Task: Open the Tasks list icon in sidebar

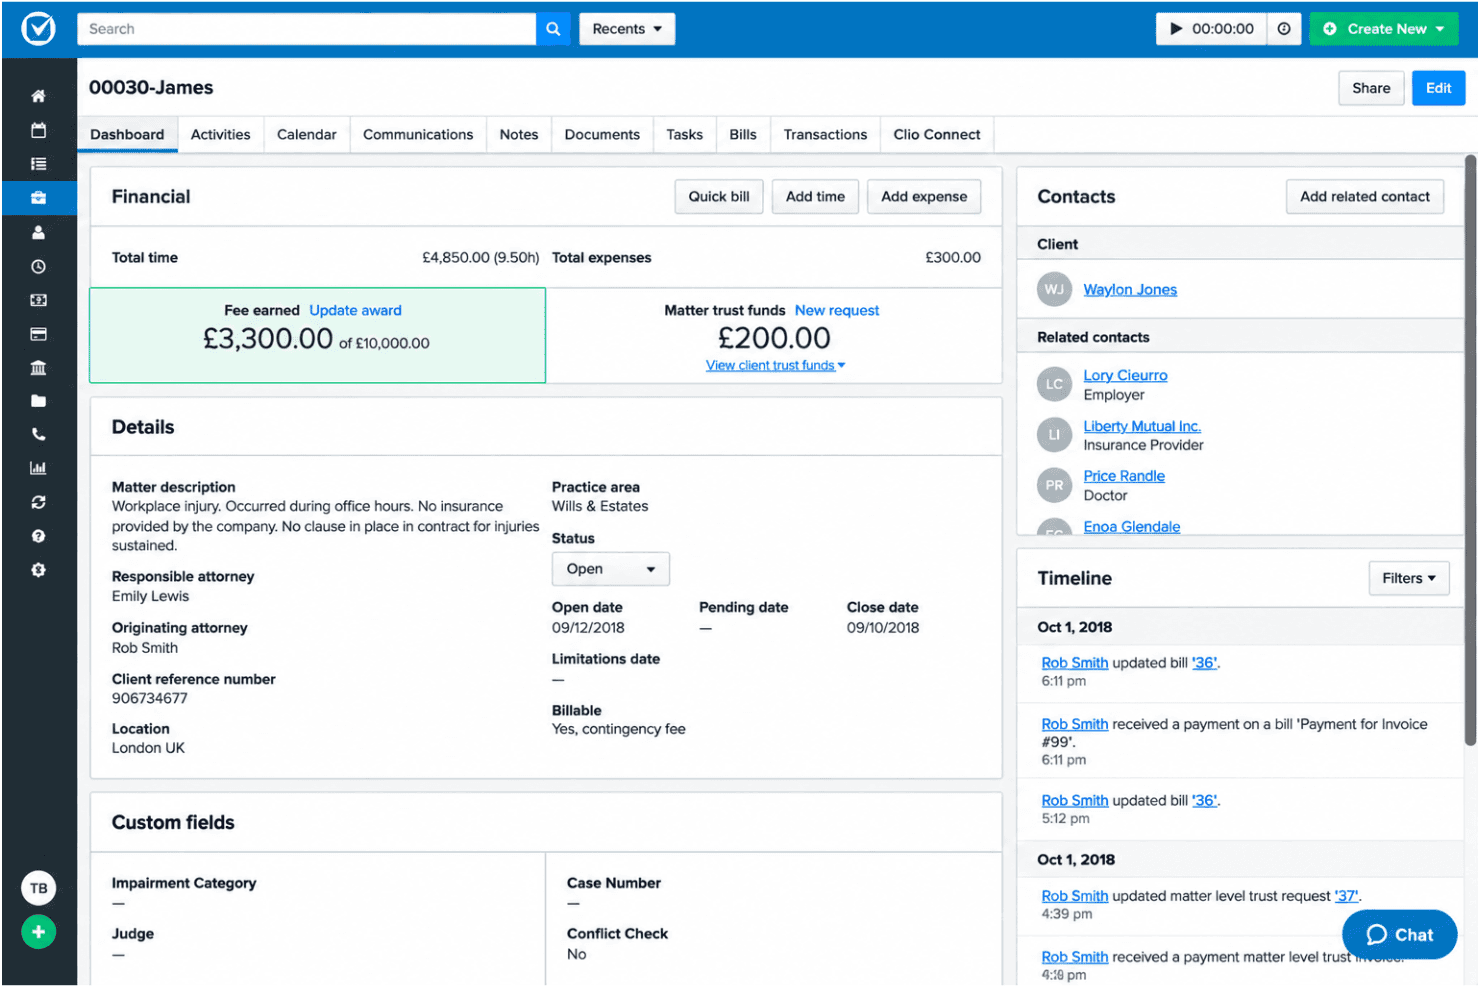Action: click(x=38, y=164)
